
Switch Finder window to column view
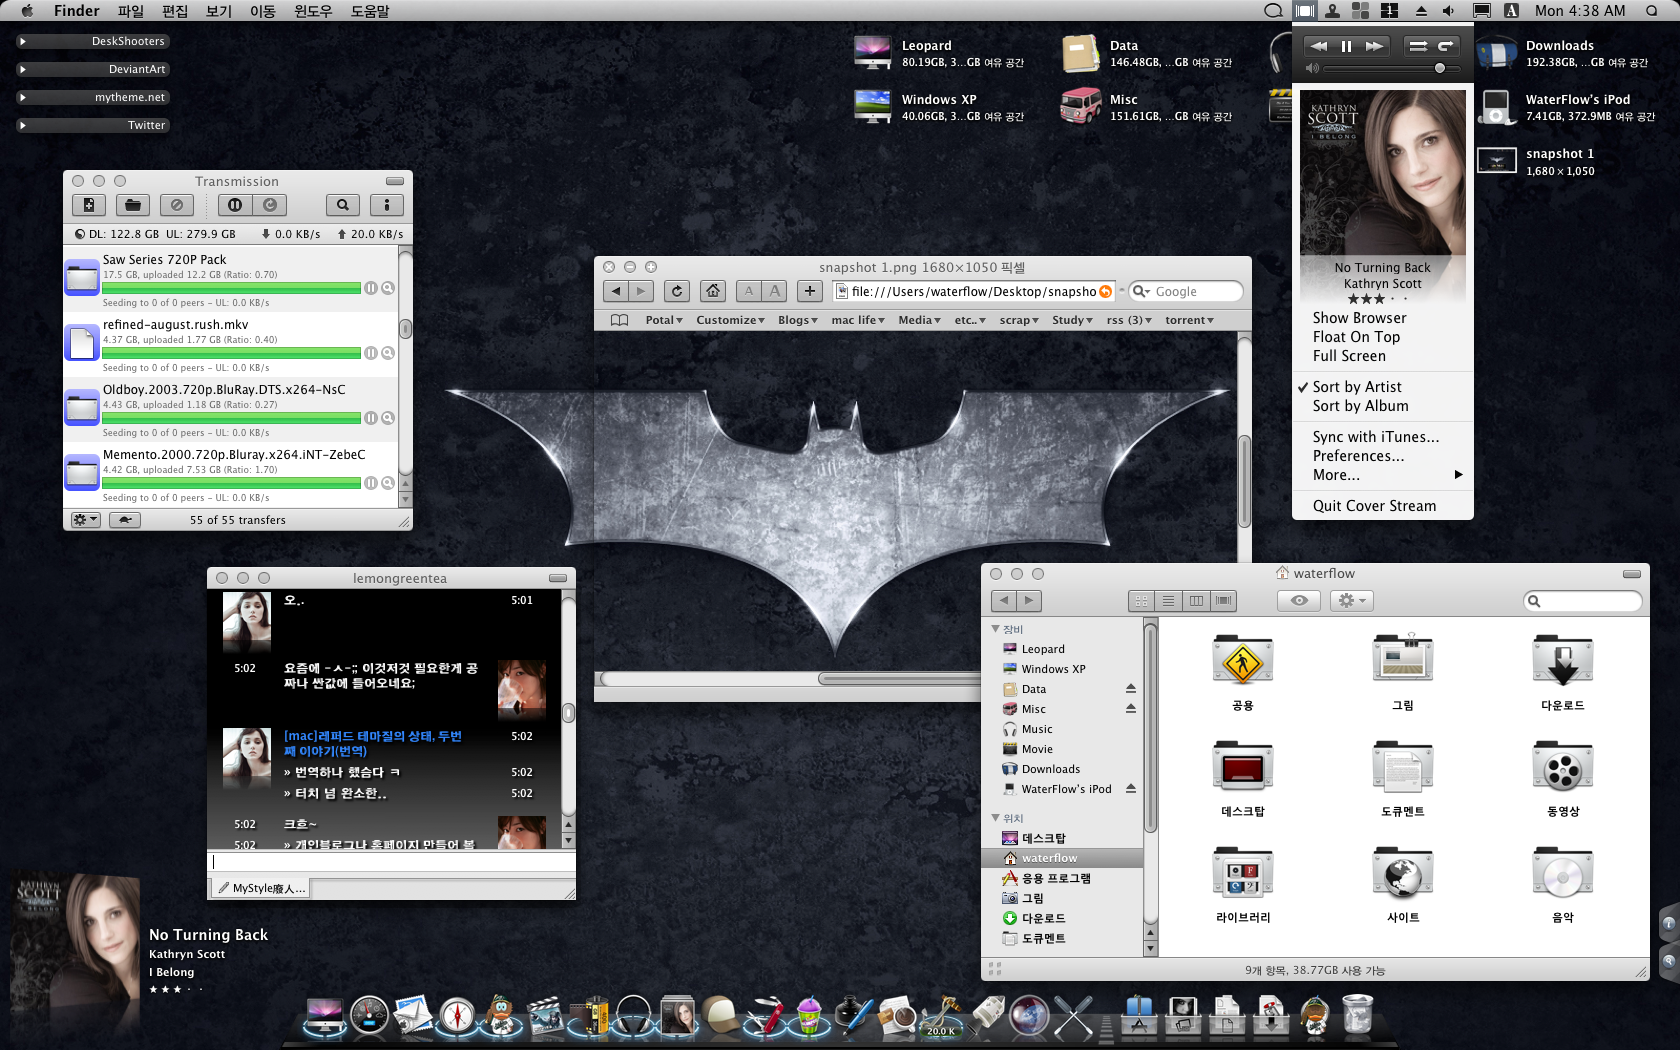click(x=1196, y=601)
